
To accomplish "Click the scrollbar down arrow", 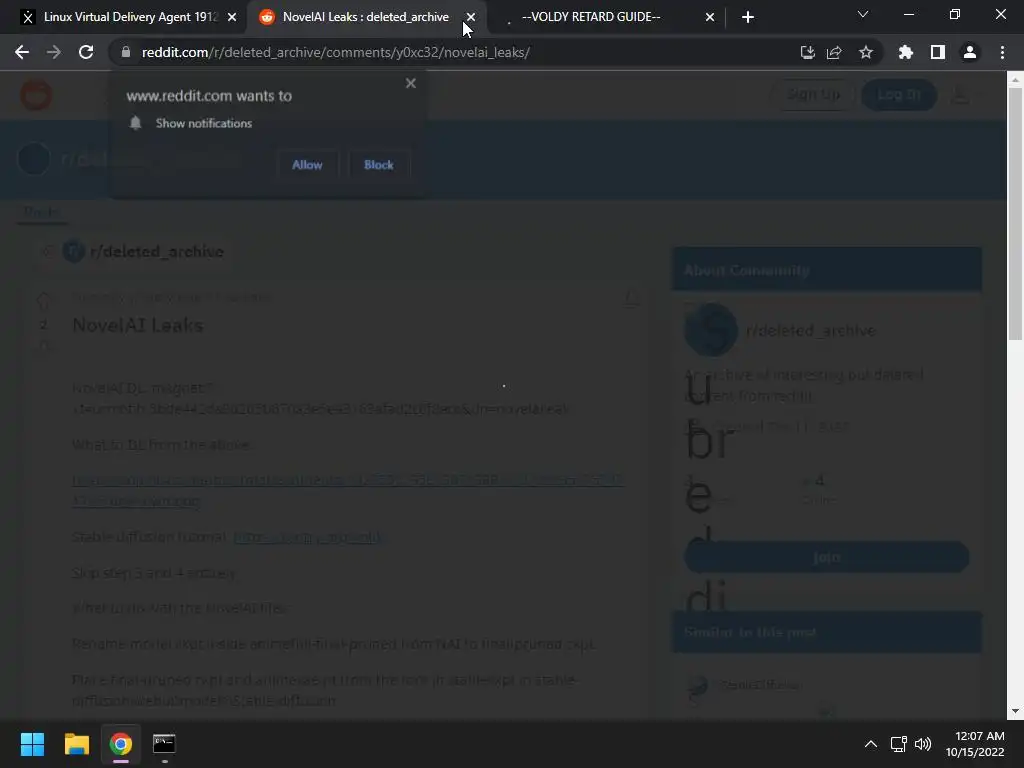I will coord(1015,711).
